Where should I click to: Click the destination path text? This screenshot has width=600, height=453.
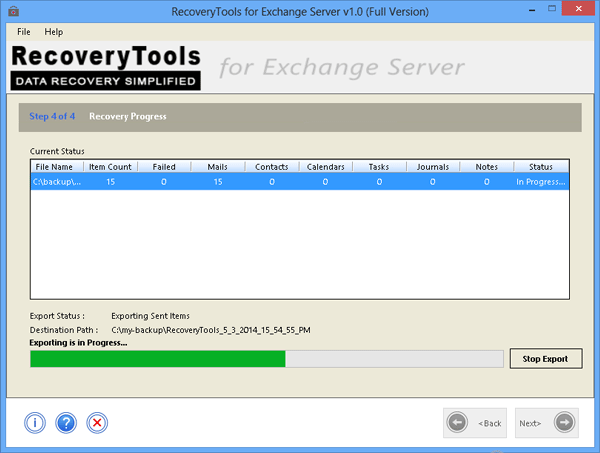point(211,330)
